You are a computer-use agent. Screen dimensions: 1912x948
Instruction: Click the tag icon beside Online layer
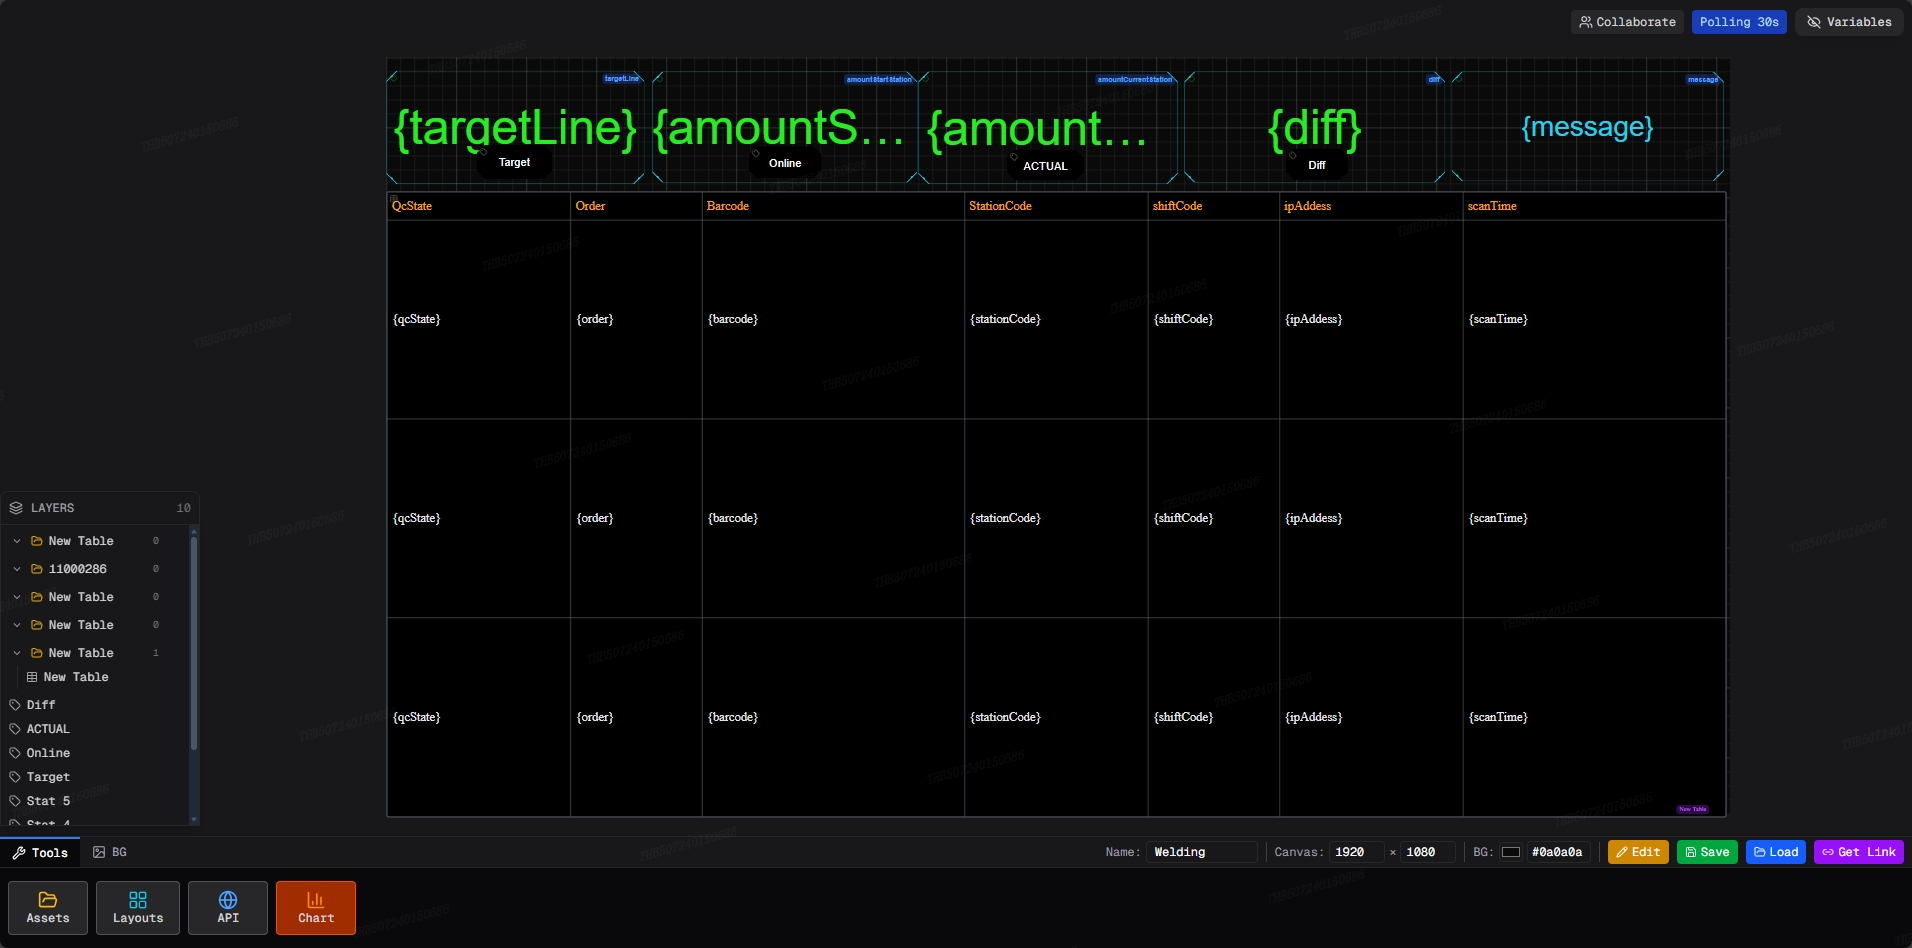click(15, 753)
